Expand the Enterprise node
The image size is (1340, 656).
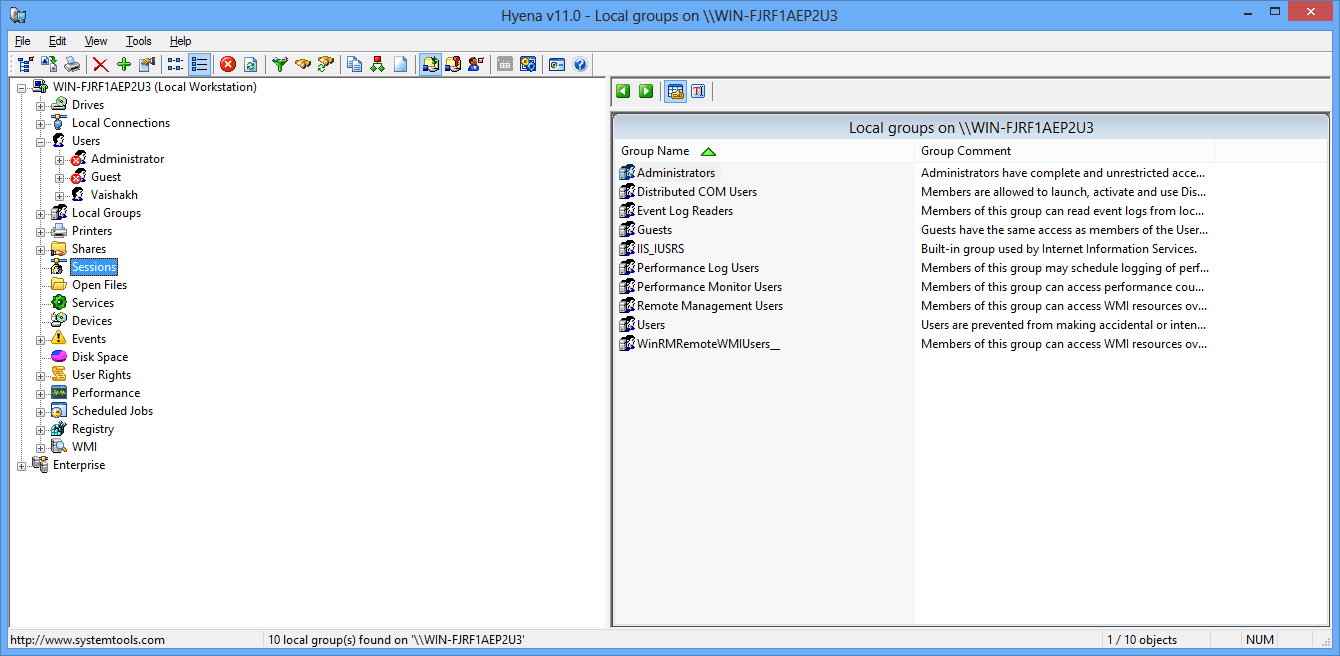click(x=22, y=464)
